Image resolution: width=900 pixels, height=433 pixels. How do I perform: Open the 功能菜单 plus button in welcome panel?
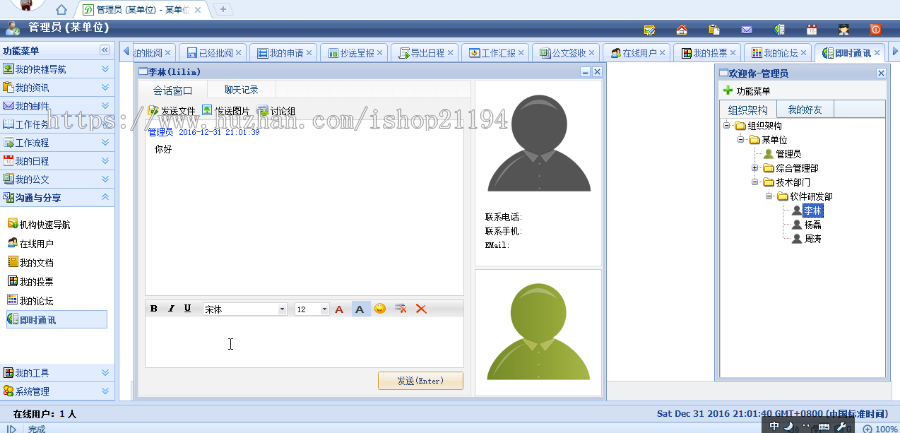pos(747,91)
